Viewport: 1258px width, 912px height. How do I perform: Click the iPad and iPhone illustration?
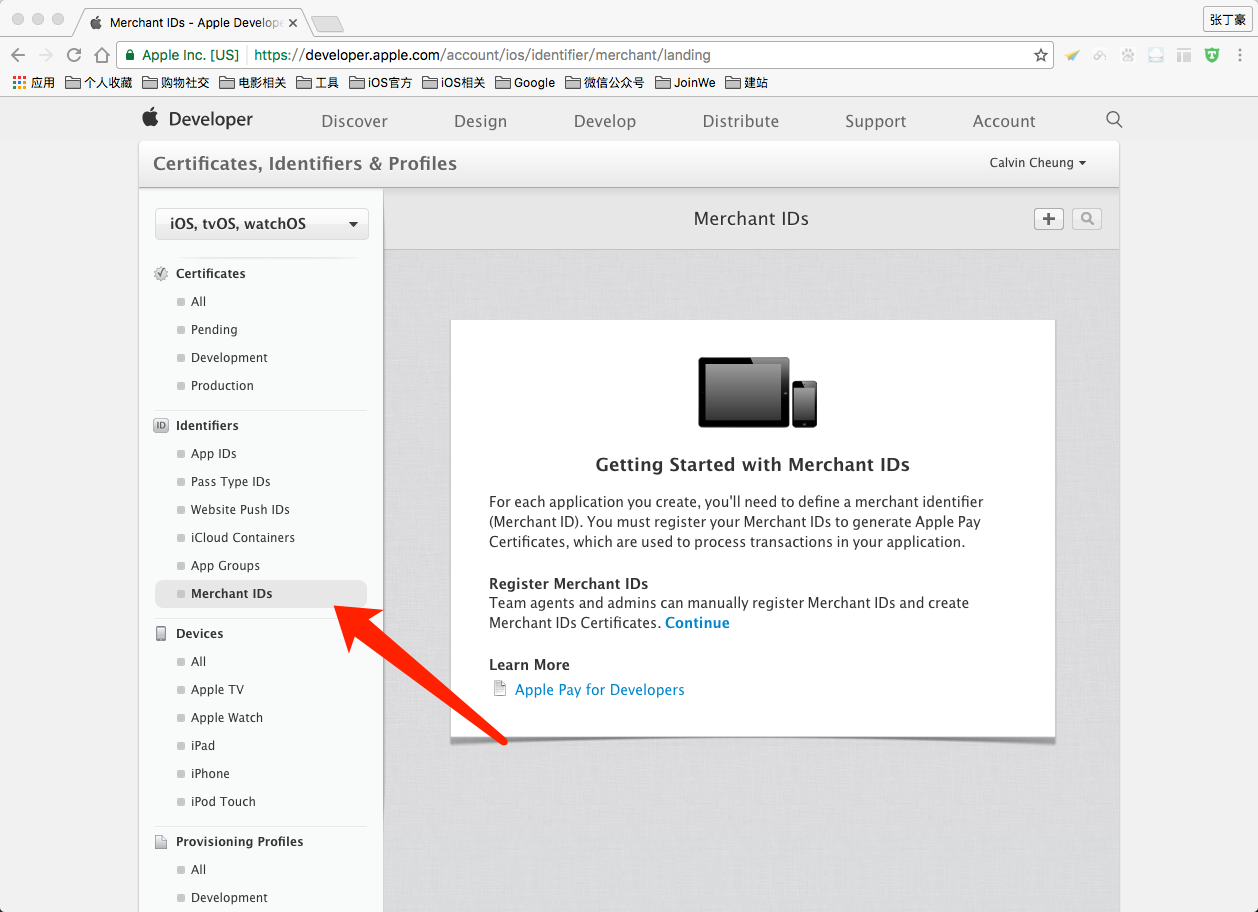coord(757,392)
